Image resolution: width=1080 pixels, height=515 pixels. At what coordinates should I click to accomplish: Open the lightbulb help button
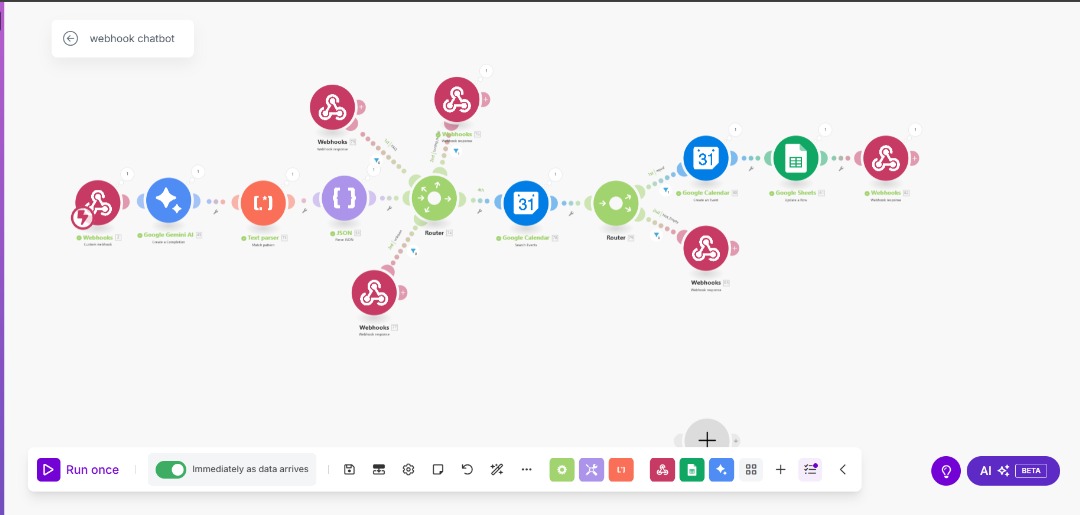946,471
